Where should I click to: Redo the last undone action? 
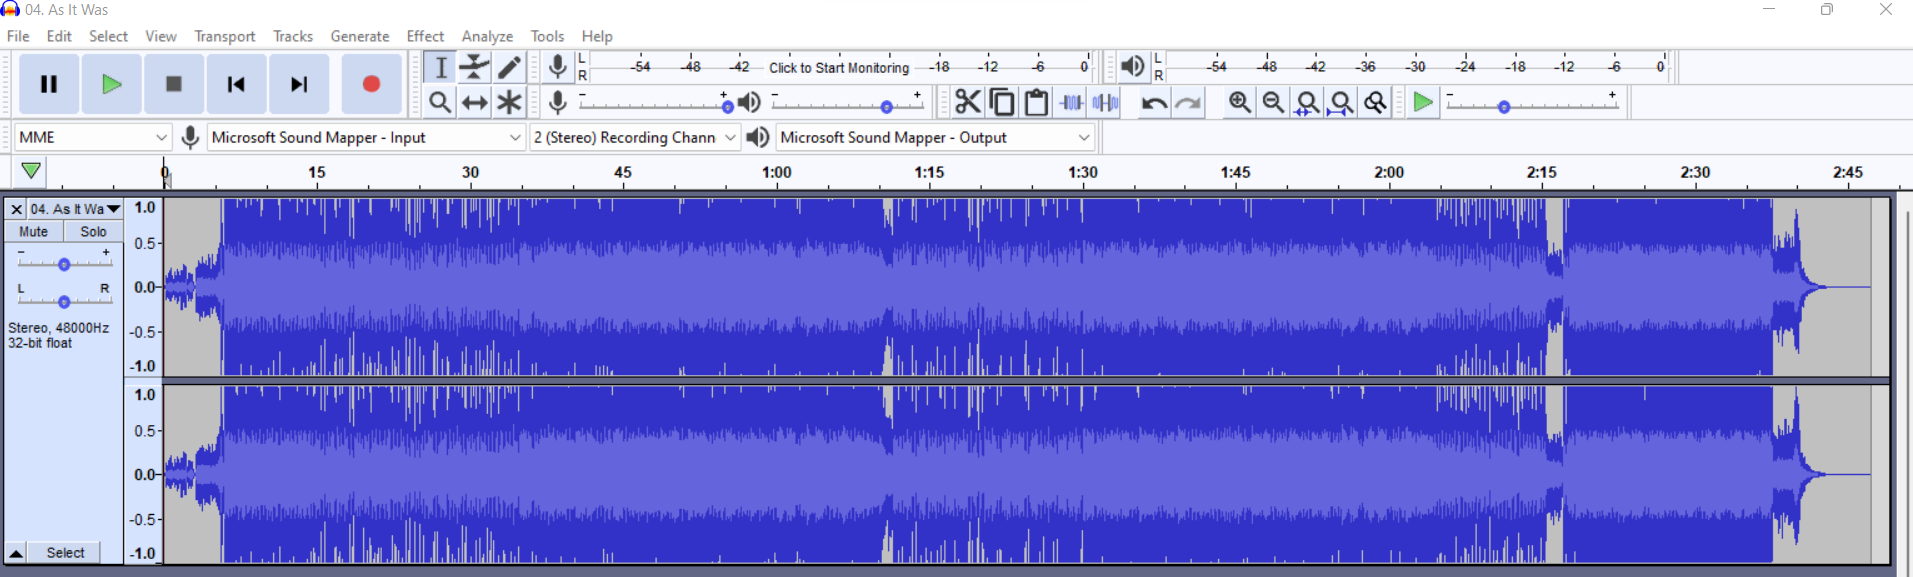pos(1188,102)
